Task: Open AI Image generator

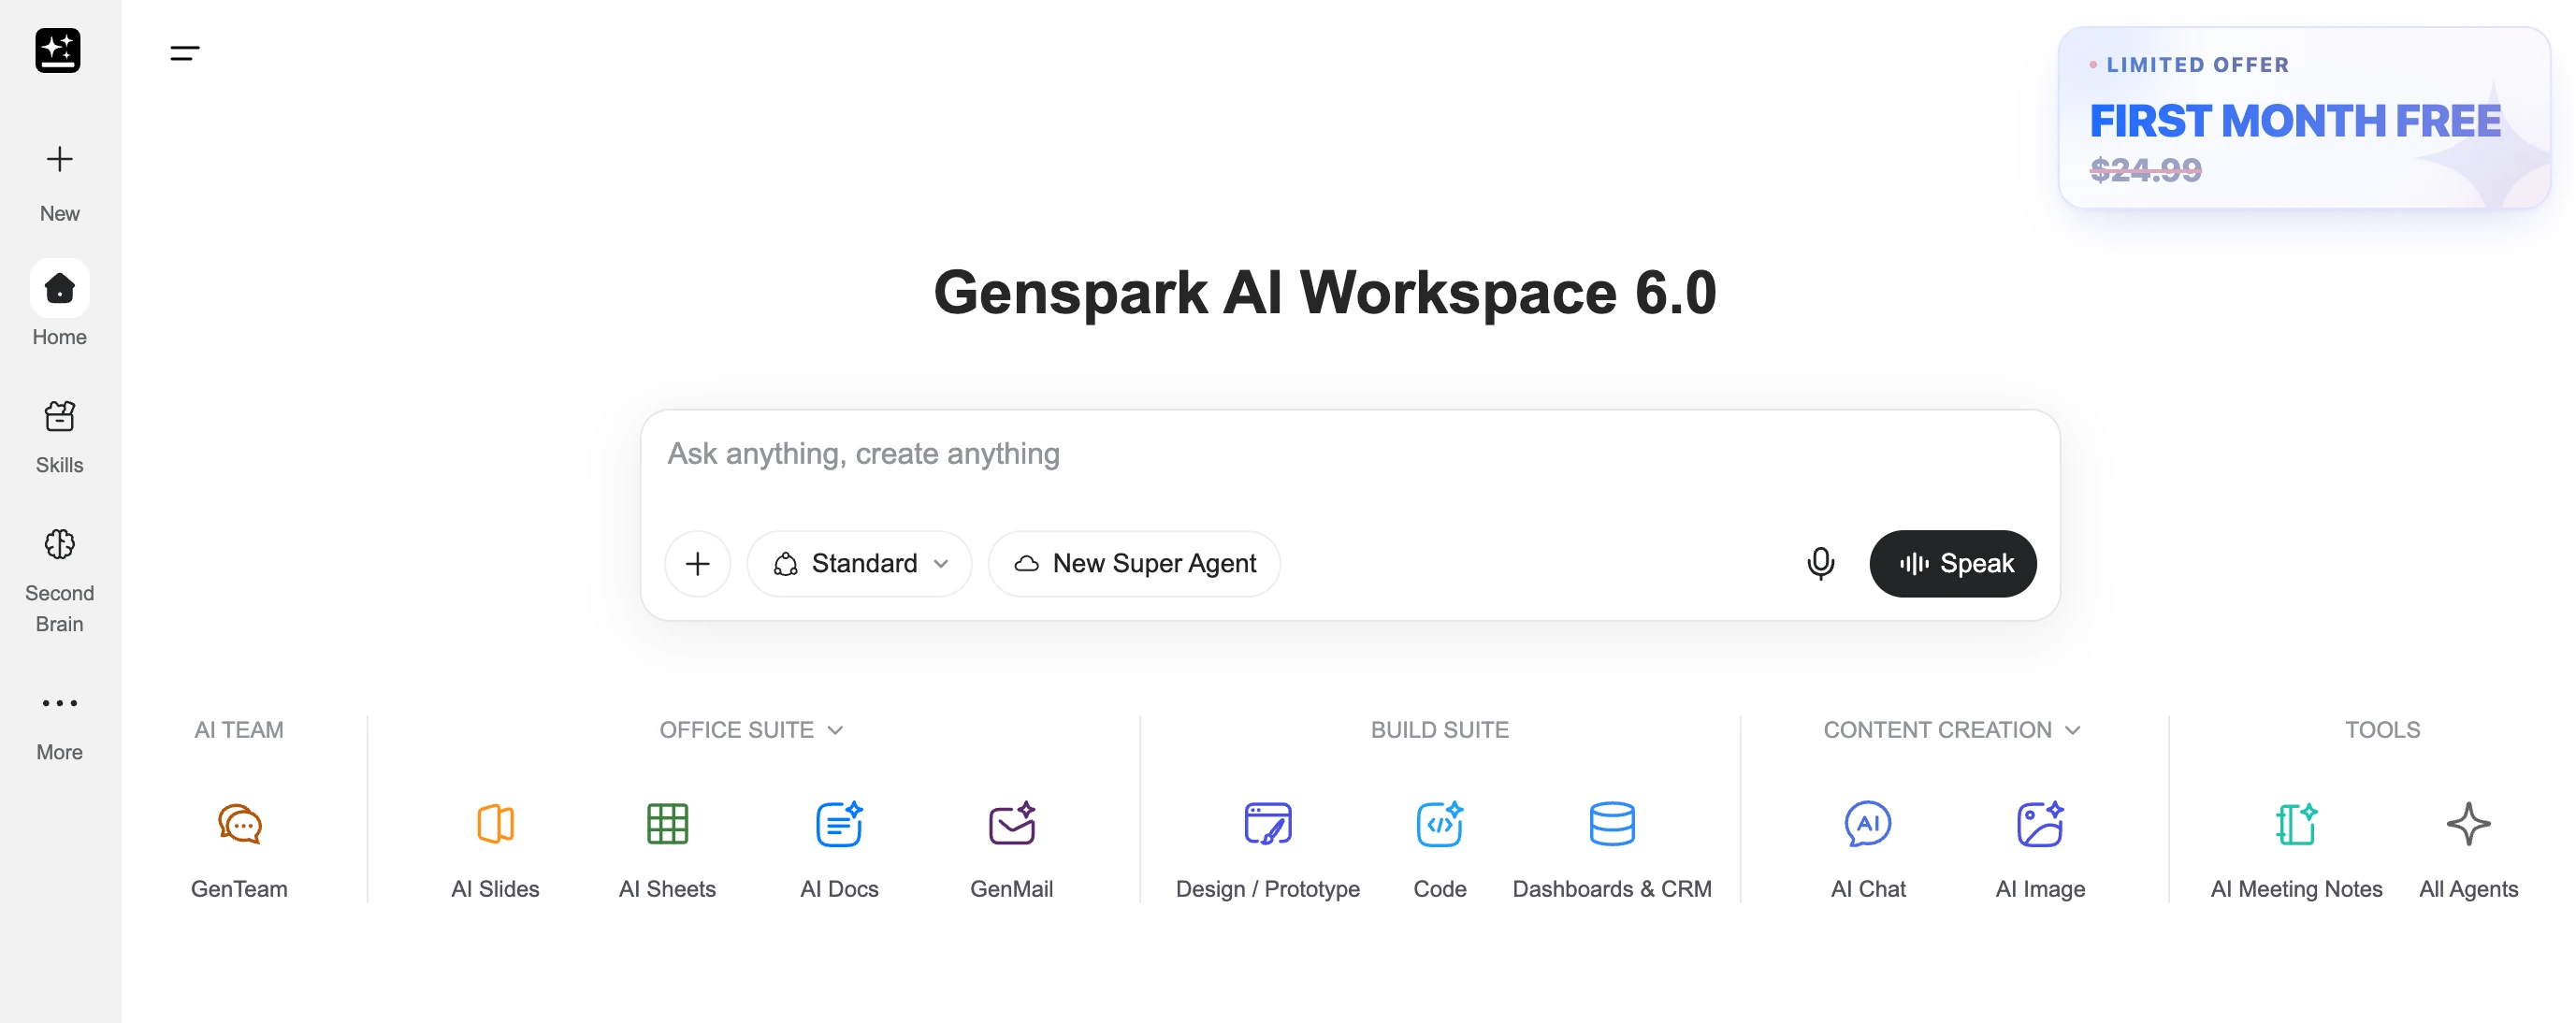Action: tap(2039, 850)
